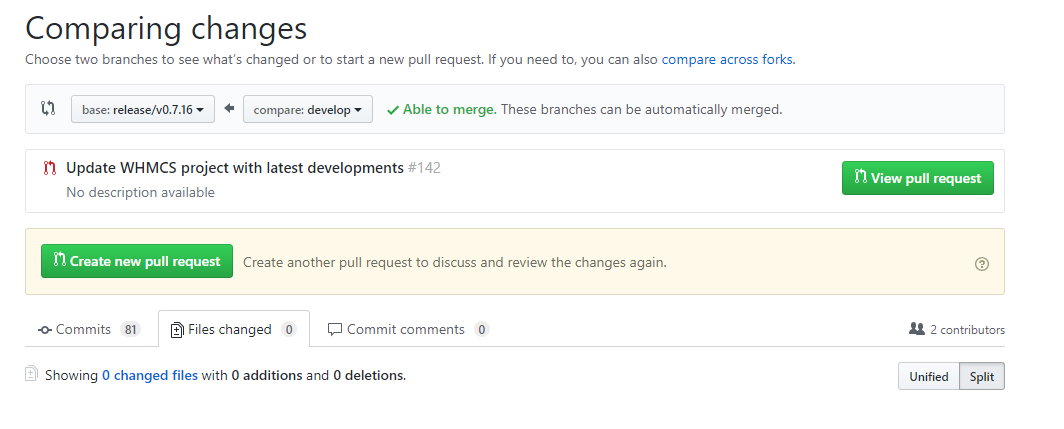The image size is (1064, 429).
Task: Click the file diff icon beside Showing
Action: (x=31, y=375)
